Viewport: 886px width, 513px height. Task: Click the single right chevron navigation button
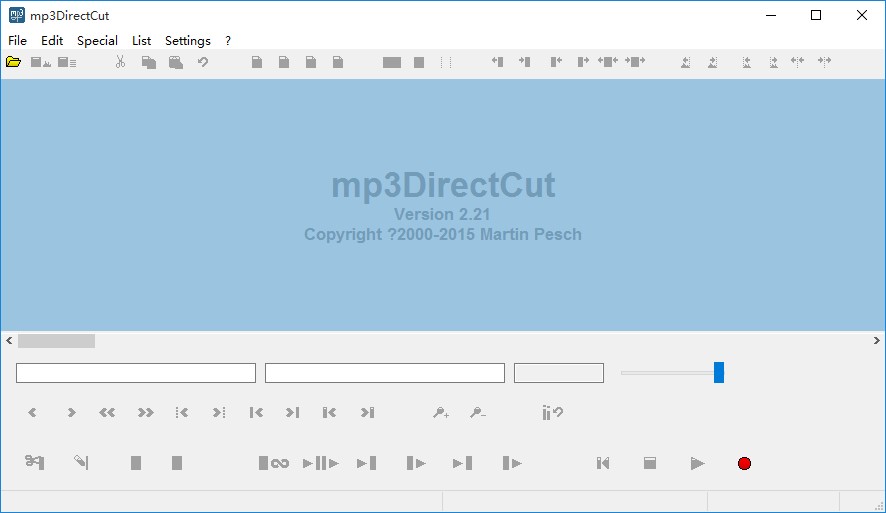(71, 413)
